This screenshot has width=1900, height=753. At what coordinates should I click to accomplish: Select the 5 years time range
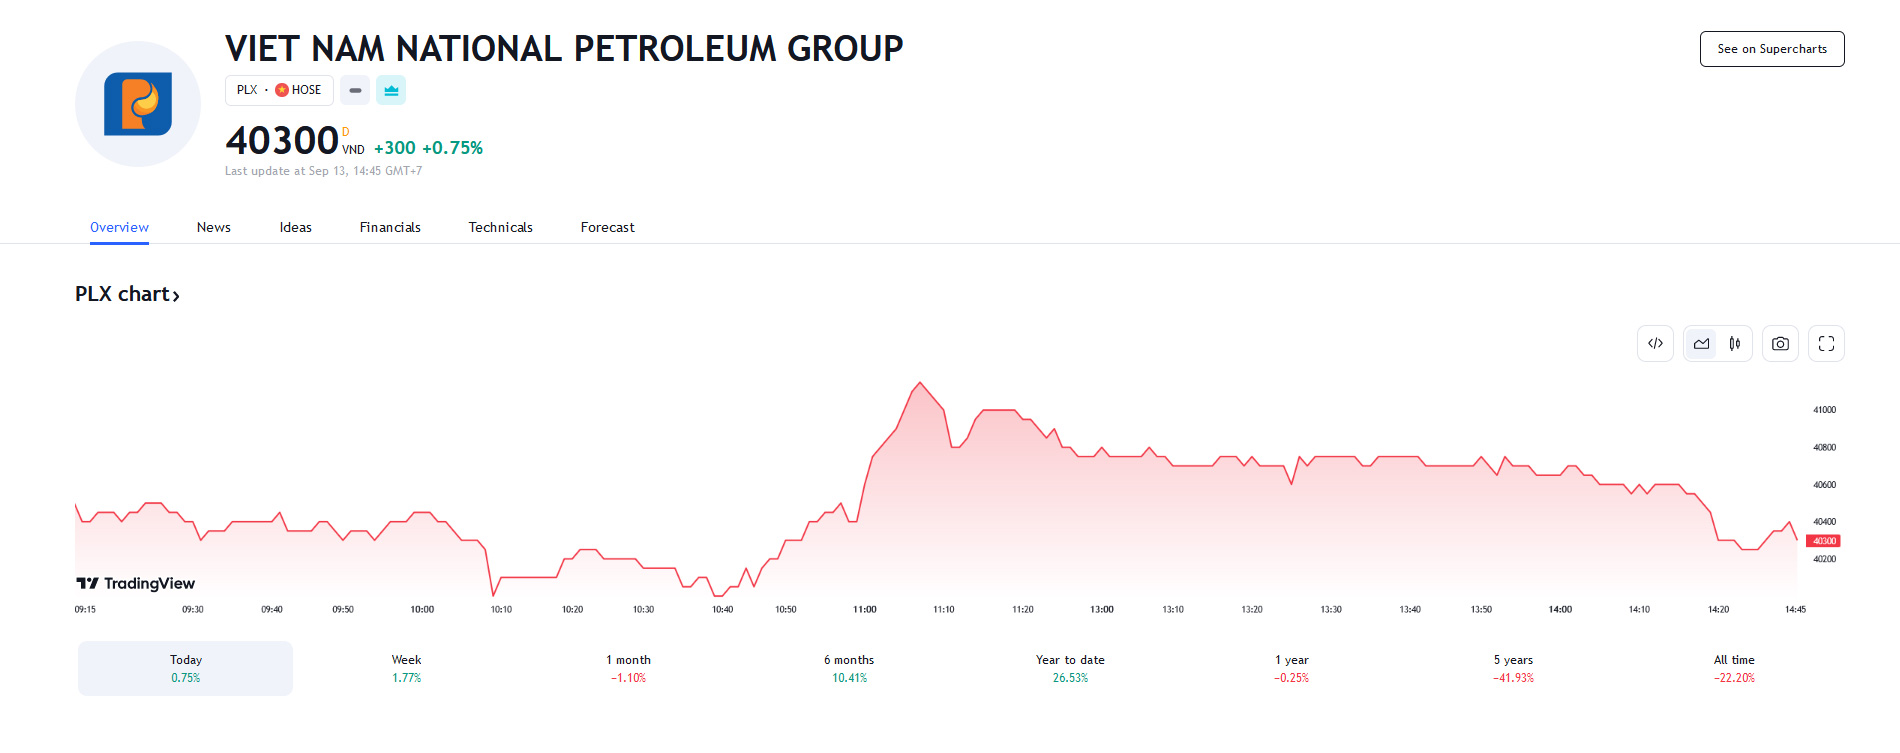pyautogui.click(x=1513, y=668)
